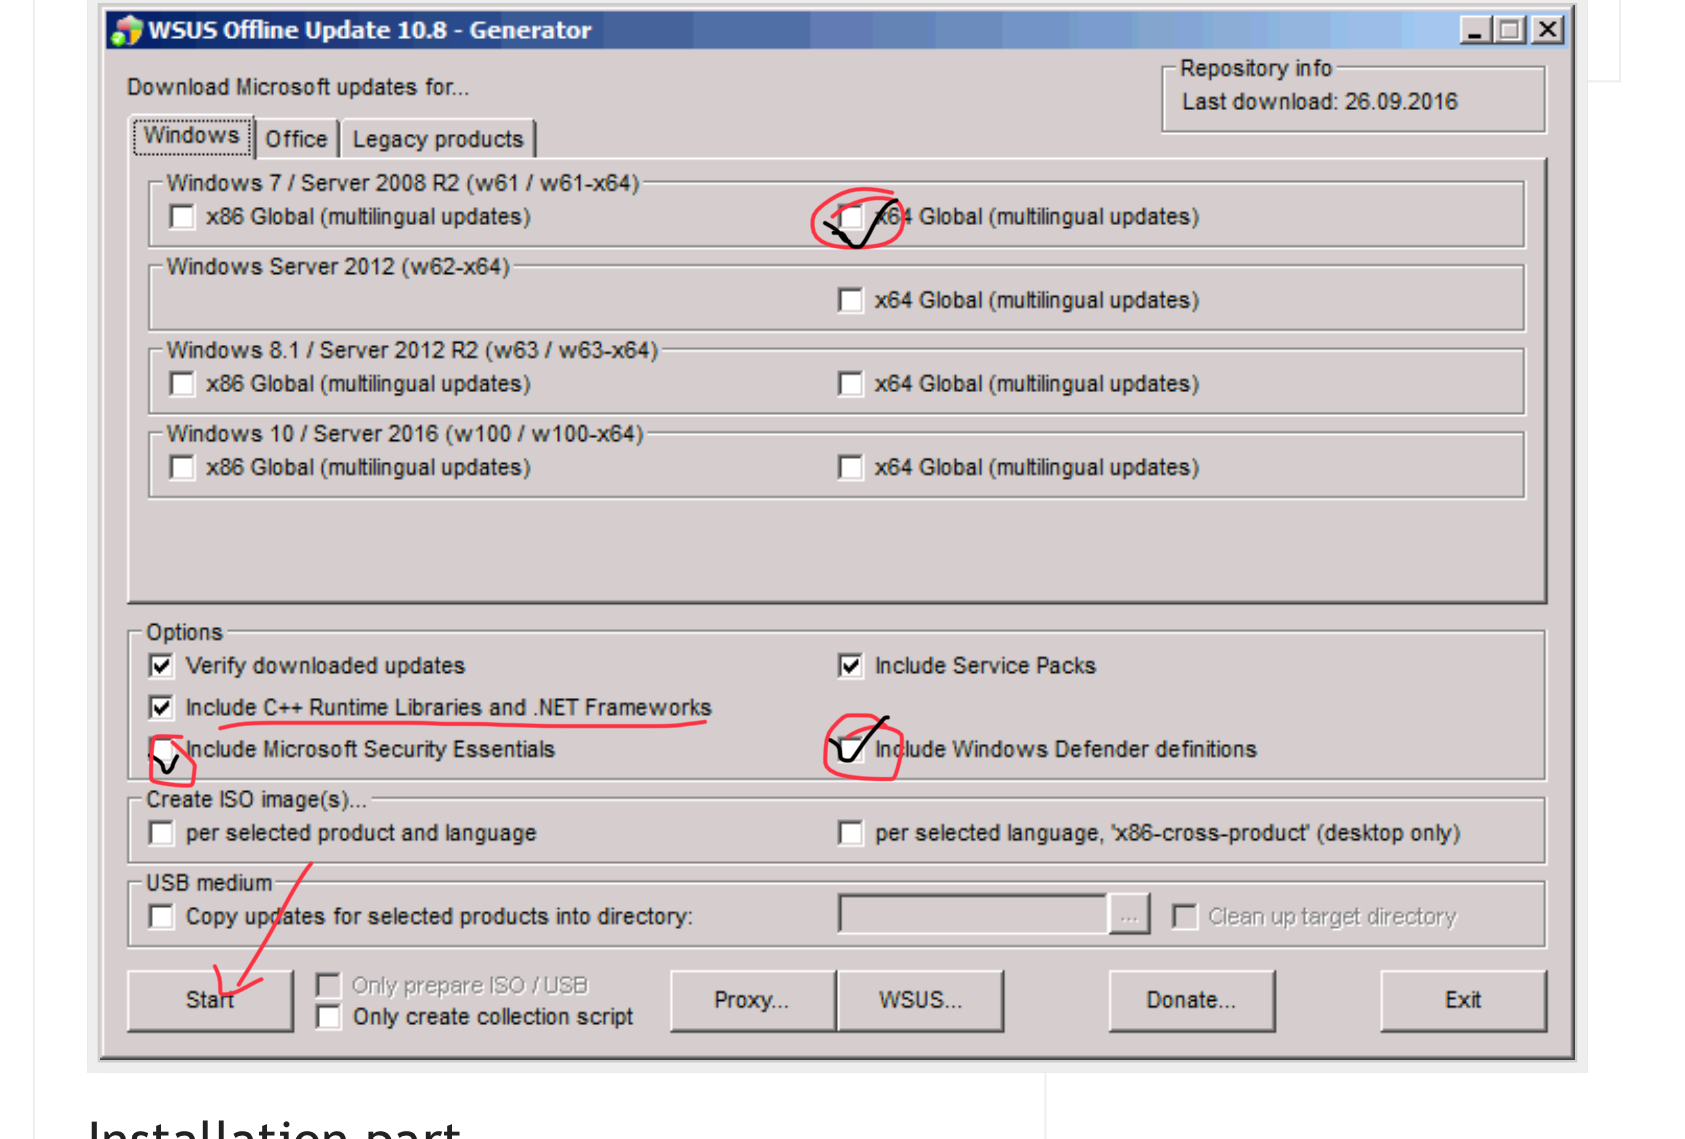Toggle Include Service Packs option
Viewport: 1685px width, 1139px height.
[x=851, y=666]
